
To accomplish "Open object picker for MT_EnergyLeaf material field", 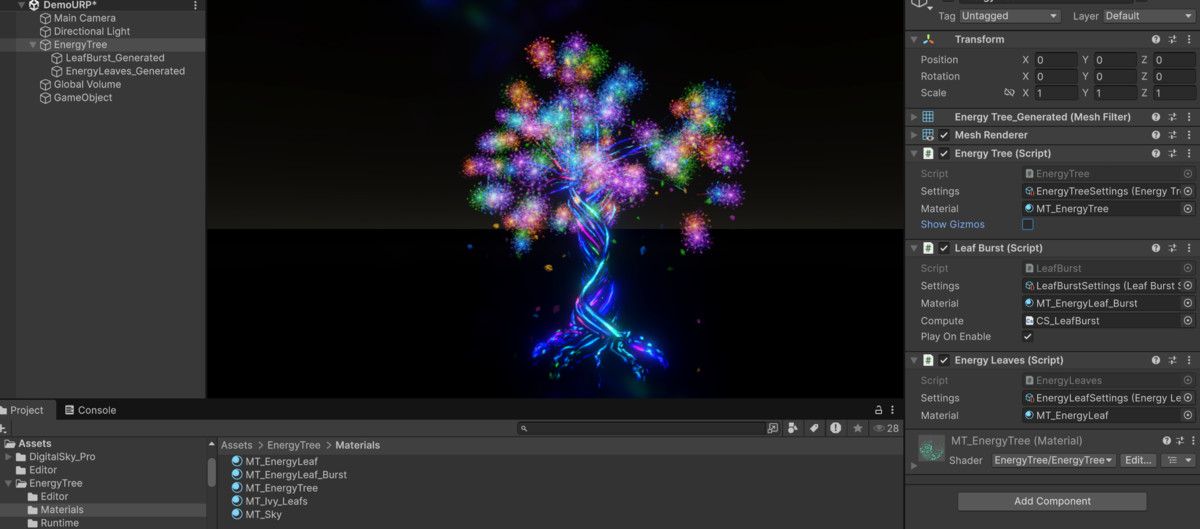I will [1188, 415].
